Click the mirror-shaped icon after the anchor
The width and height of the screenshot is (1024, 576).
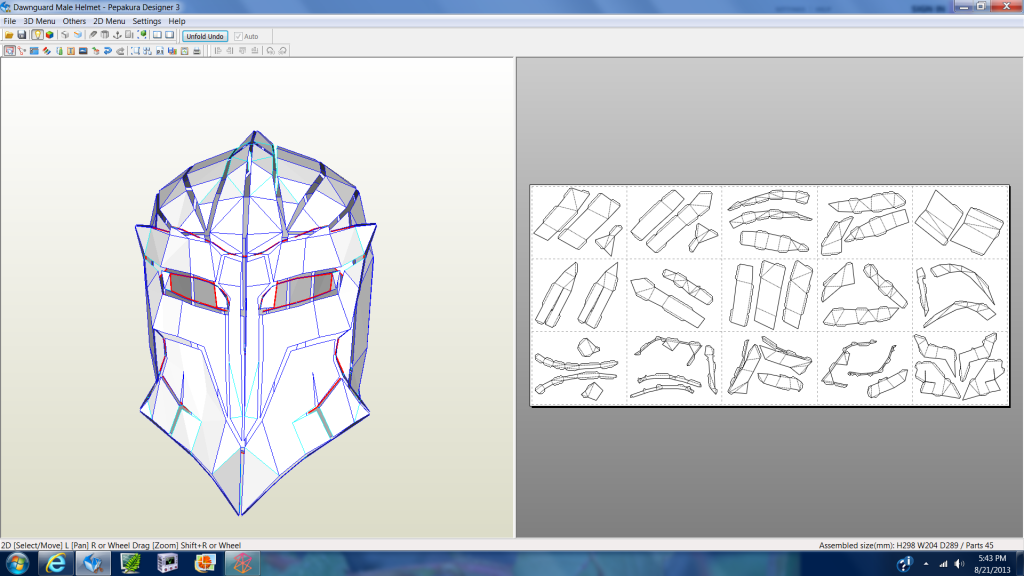129,35
